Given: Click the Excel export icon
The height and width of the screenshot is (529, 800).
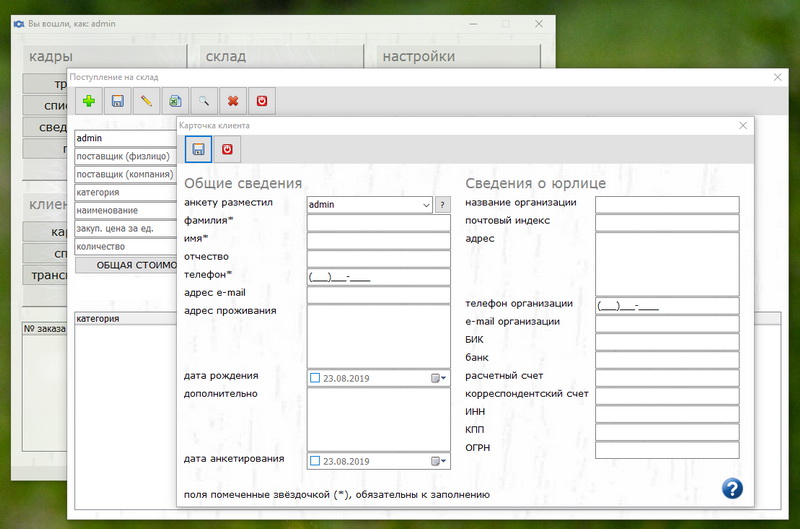Looking at the screenshot, I should [x=175, y=101].
